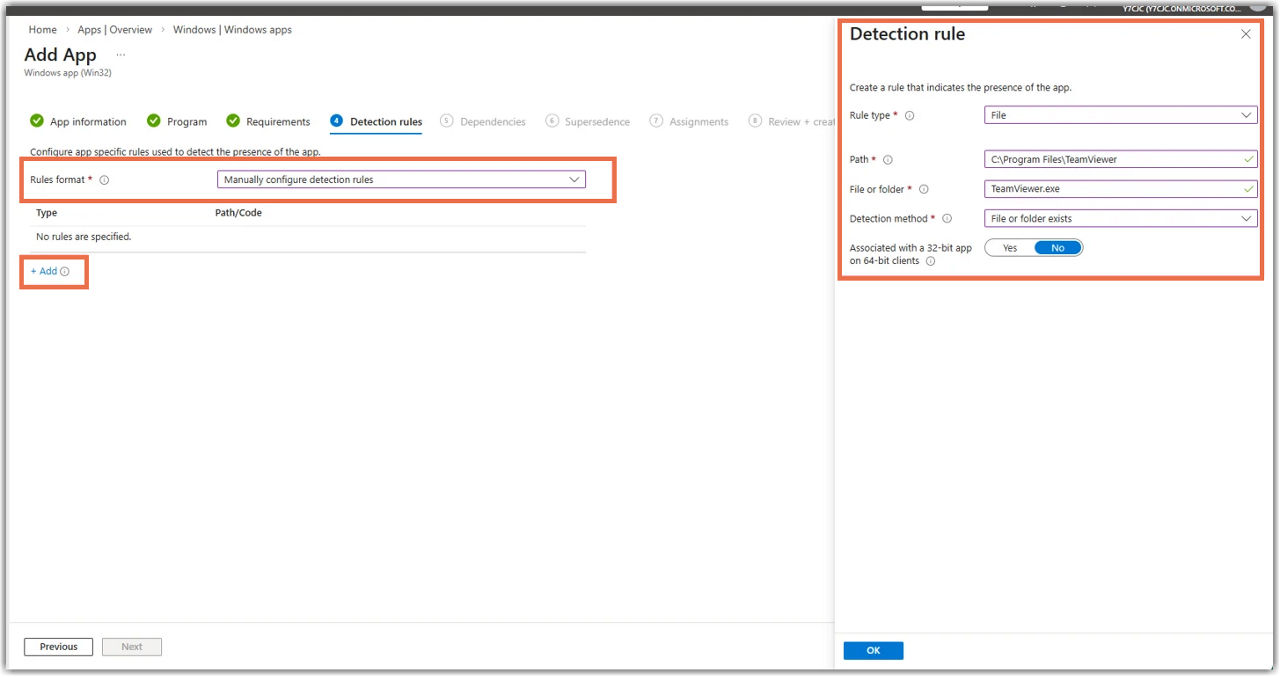Click the OK button in Detection rule pane
The image size is (1280, 677).
872,650
